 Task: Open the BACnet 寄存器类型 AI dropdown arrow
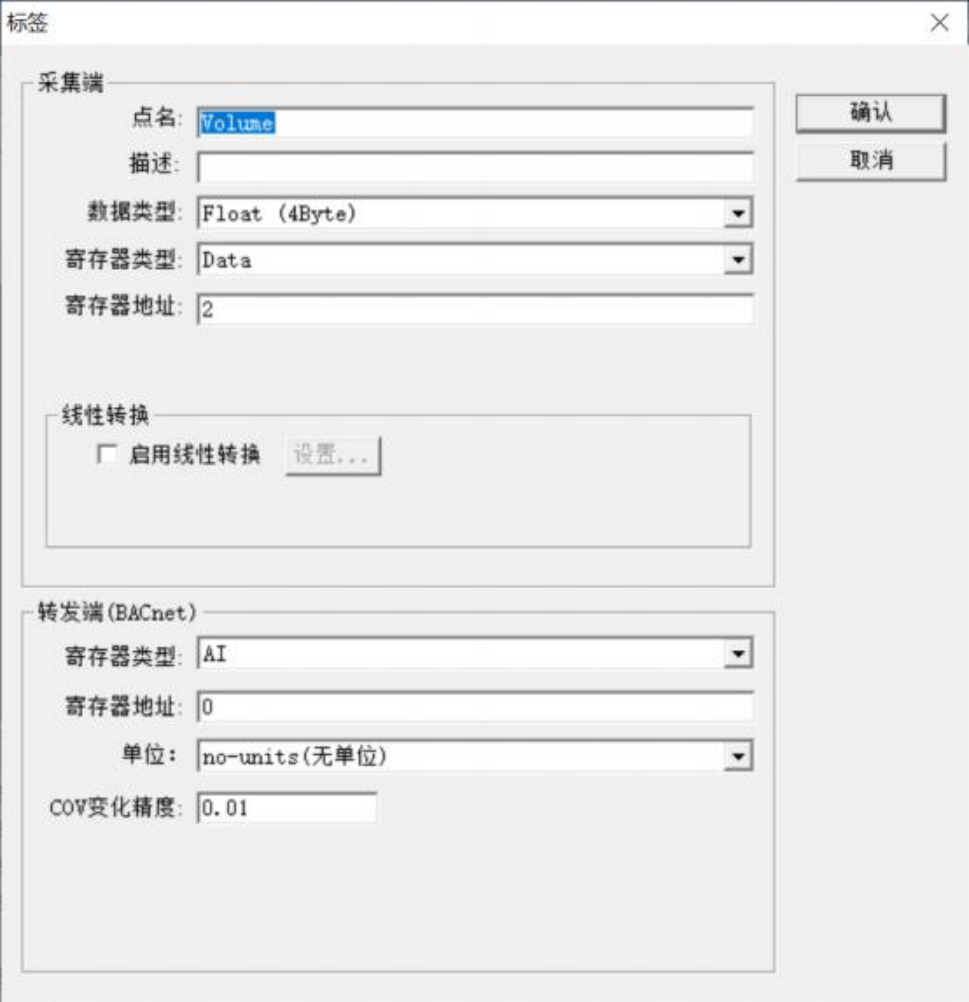click(738, 654)
